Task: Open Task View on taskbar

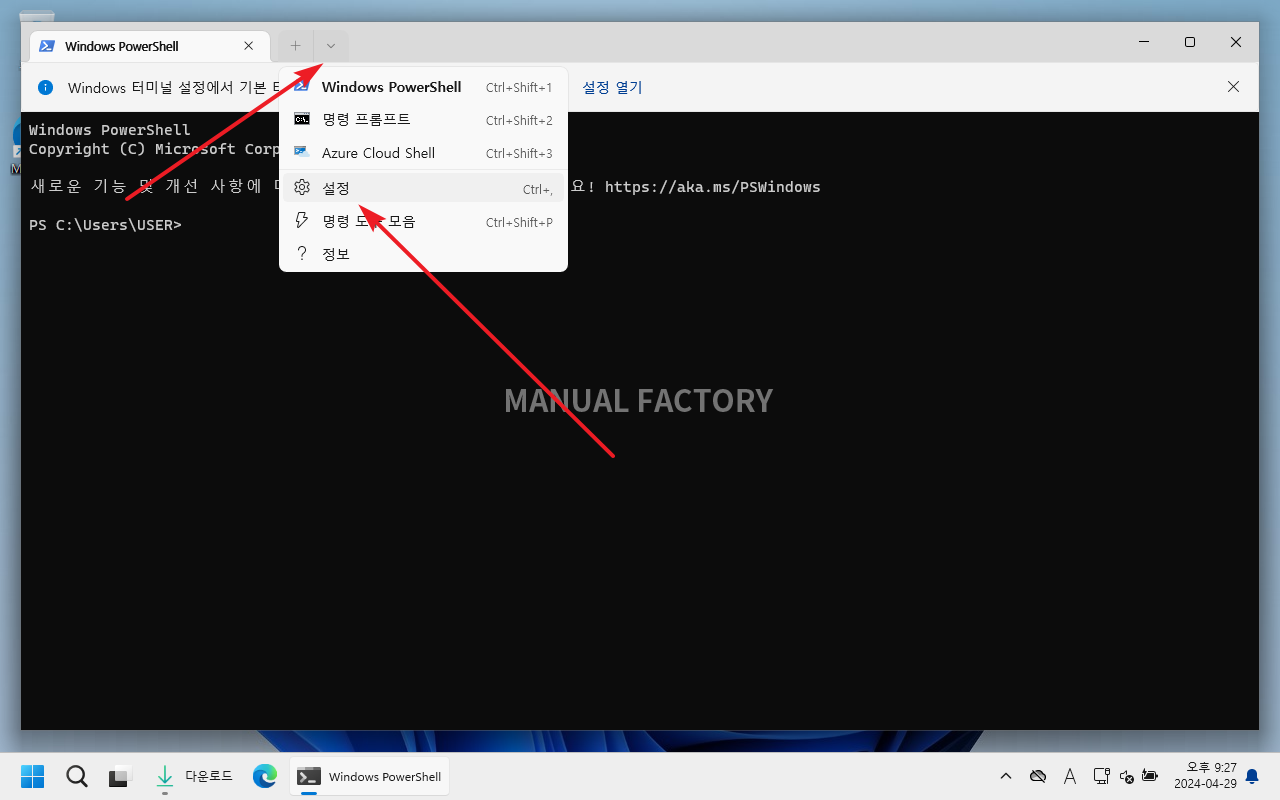Action: [121, 776]
